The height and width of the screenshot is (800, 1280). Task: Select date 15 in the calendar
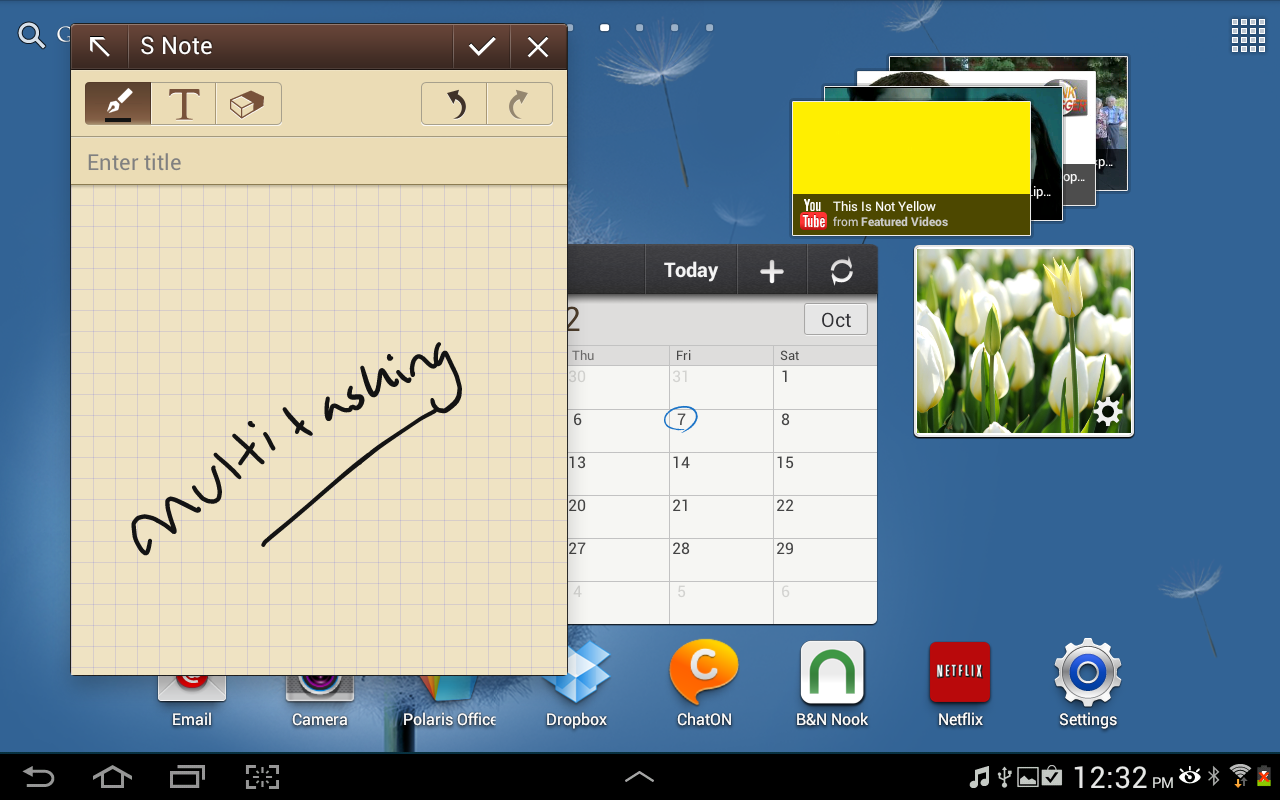click(x=825, y=474)
